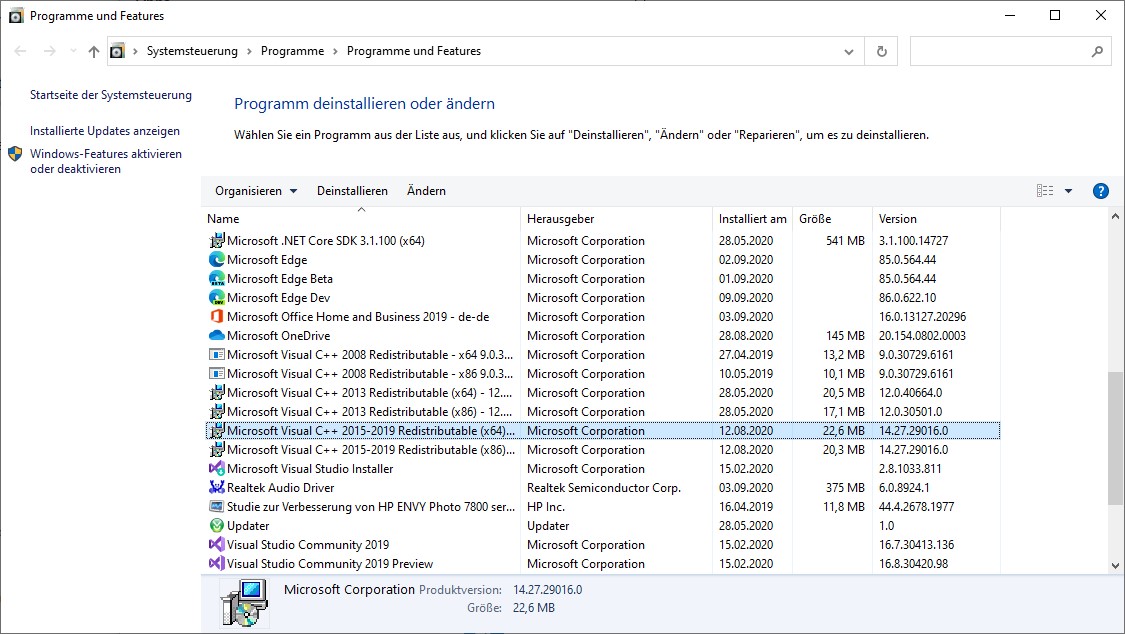Click the refresh button in address bar

pos(882,52)
